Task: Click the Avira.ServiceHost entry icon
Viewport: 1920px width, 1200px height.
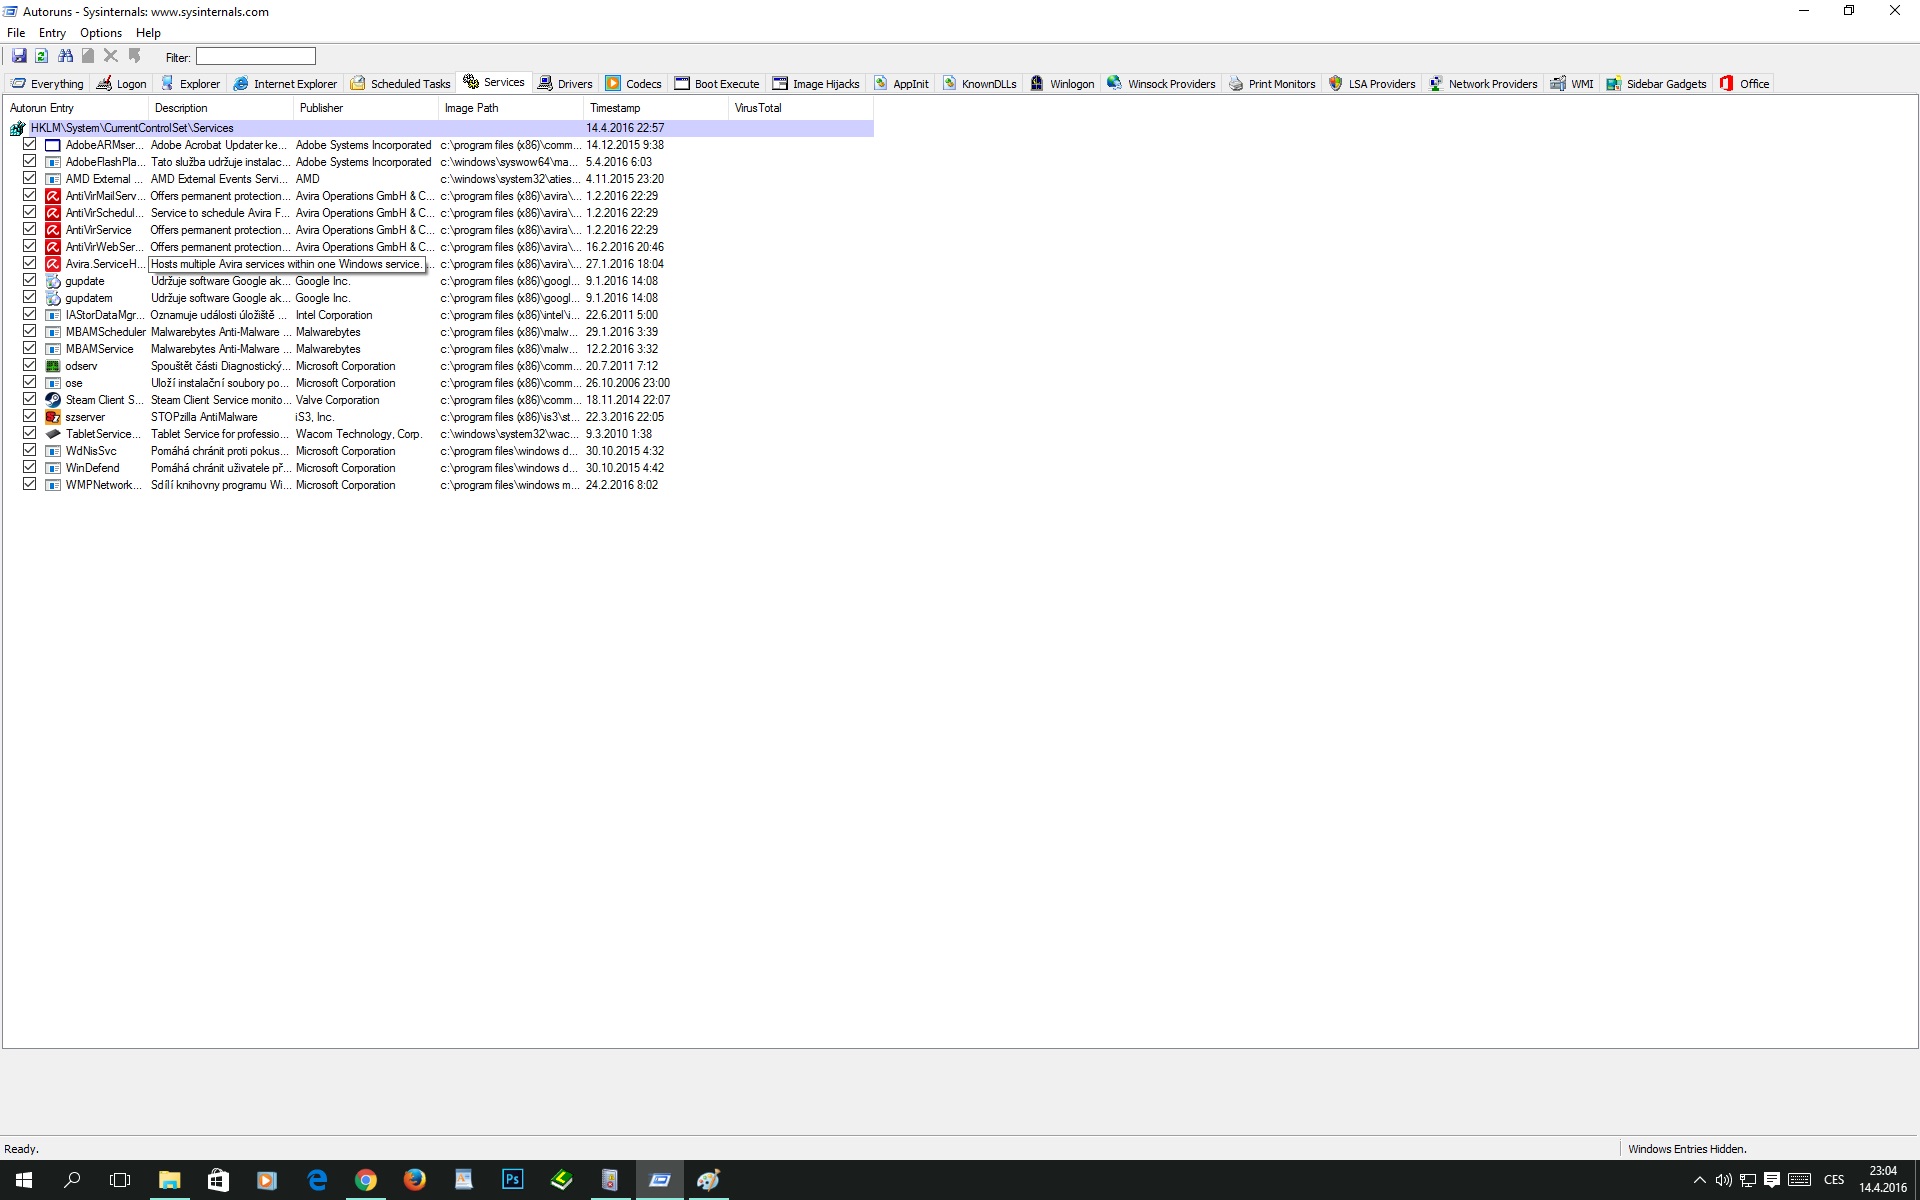Action: pos(53,264)
